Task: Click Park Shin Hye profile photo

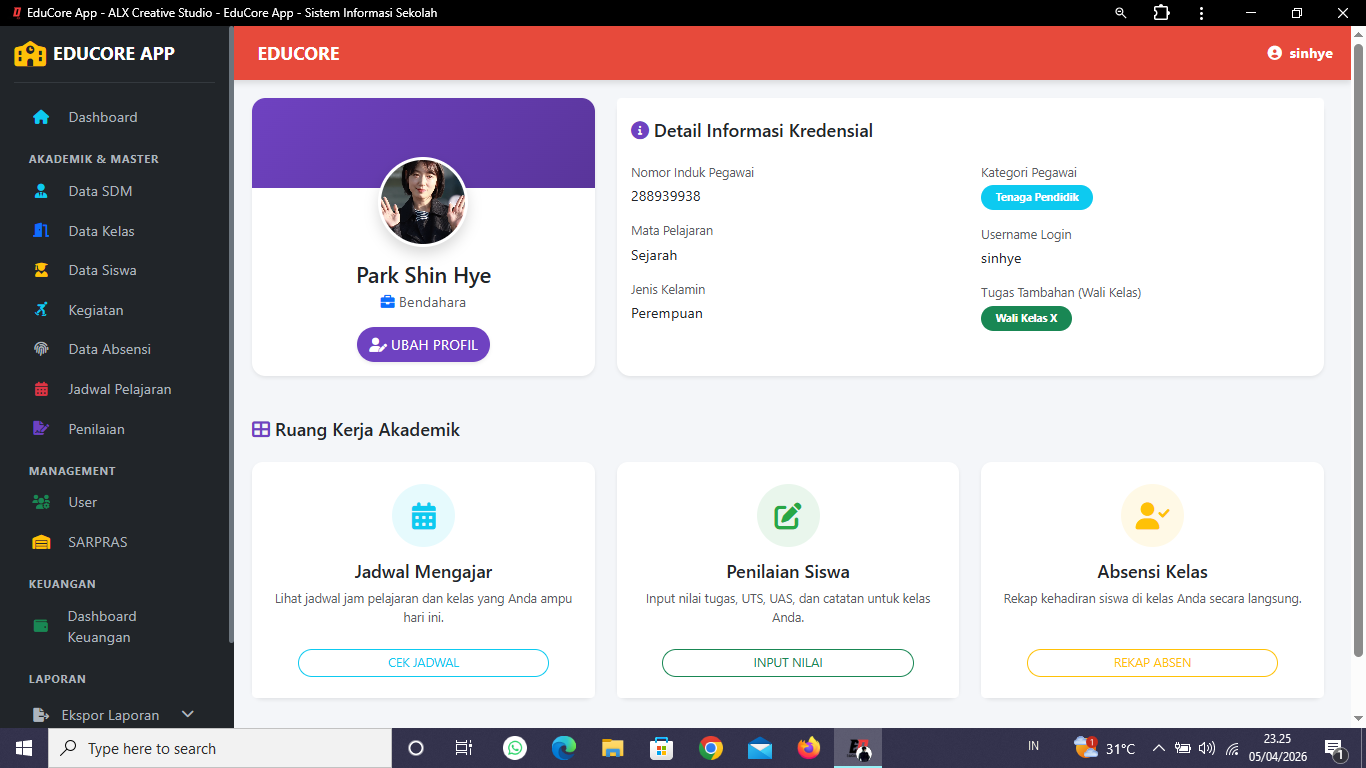Action: click(x=423, y=202)
